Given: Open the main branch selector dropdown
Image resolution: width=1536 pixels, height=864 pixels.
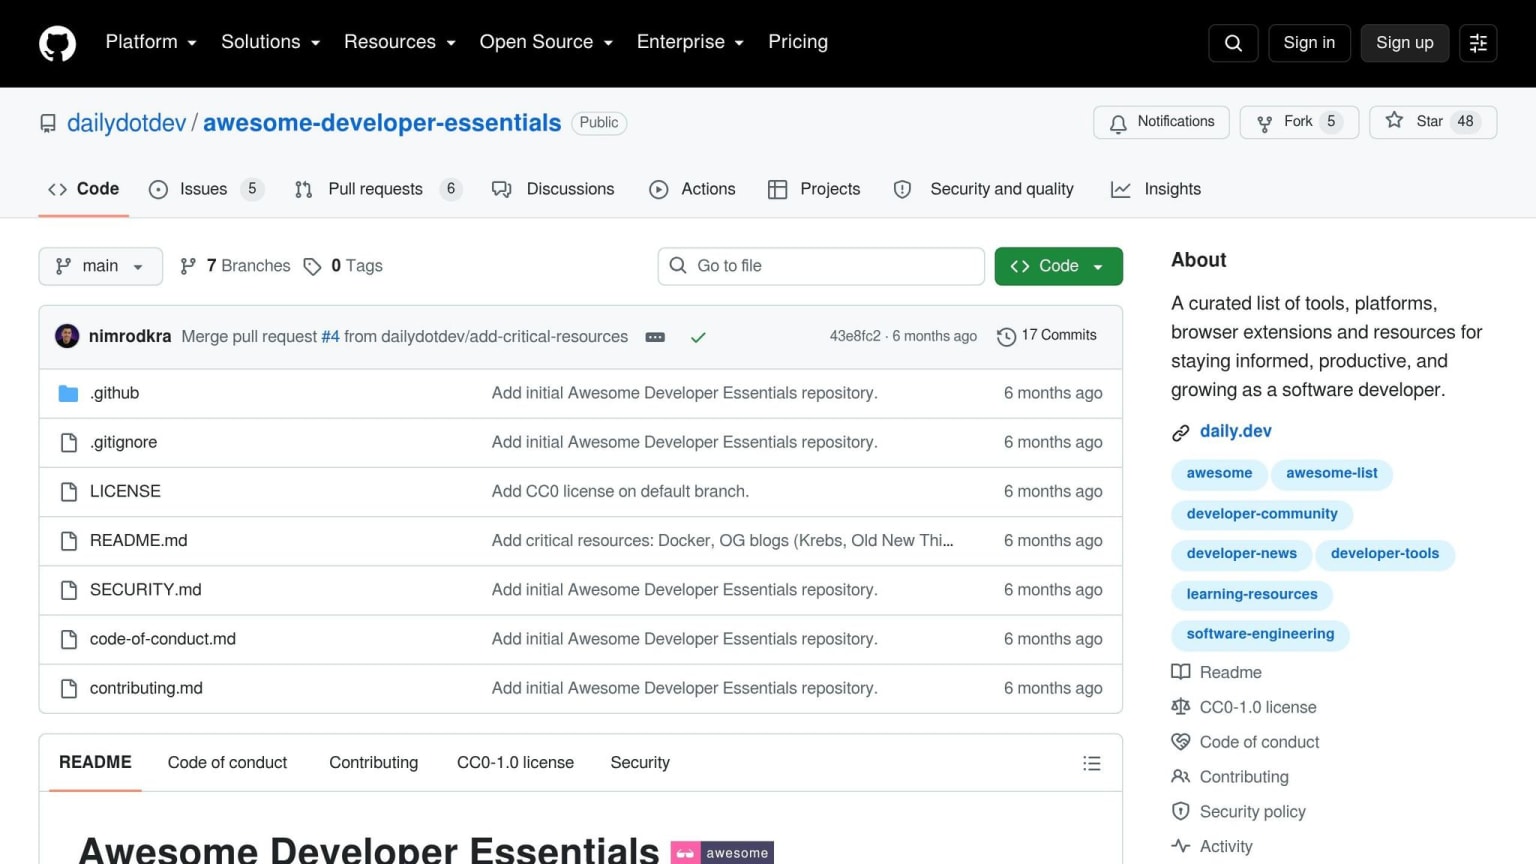Looking at the screenshot, I should click(100, 266).
